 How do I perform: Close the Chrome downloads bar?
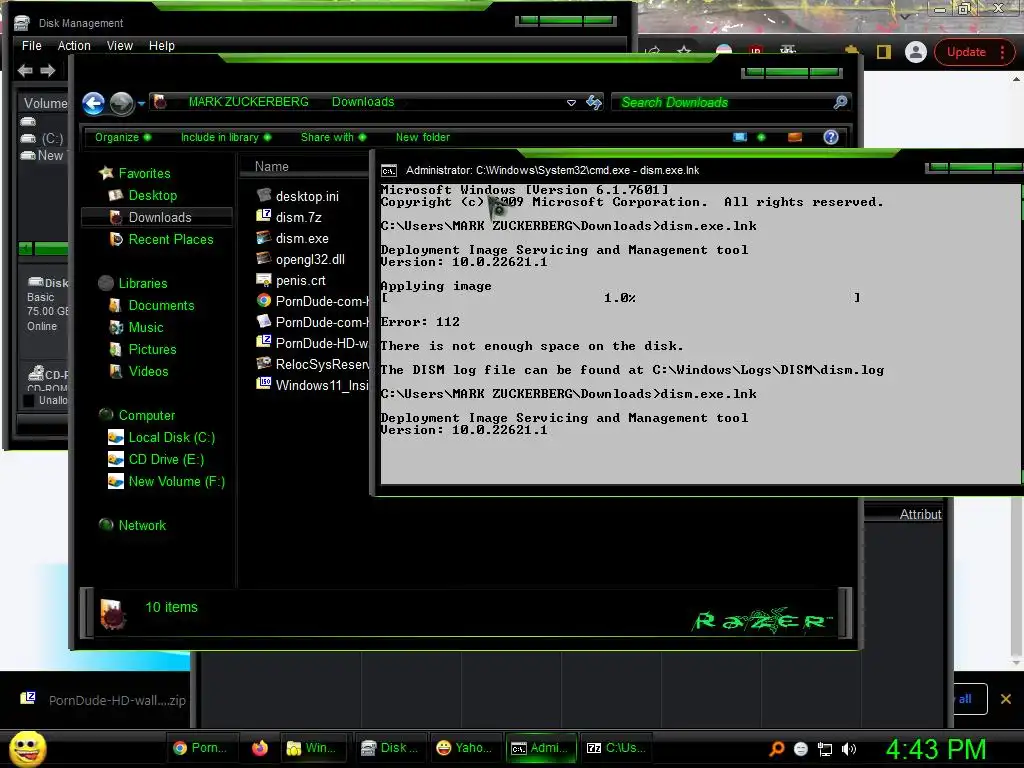[x=1006, y=699]
